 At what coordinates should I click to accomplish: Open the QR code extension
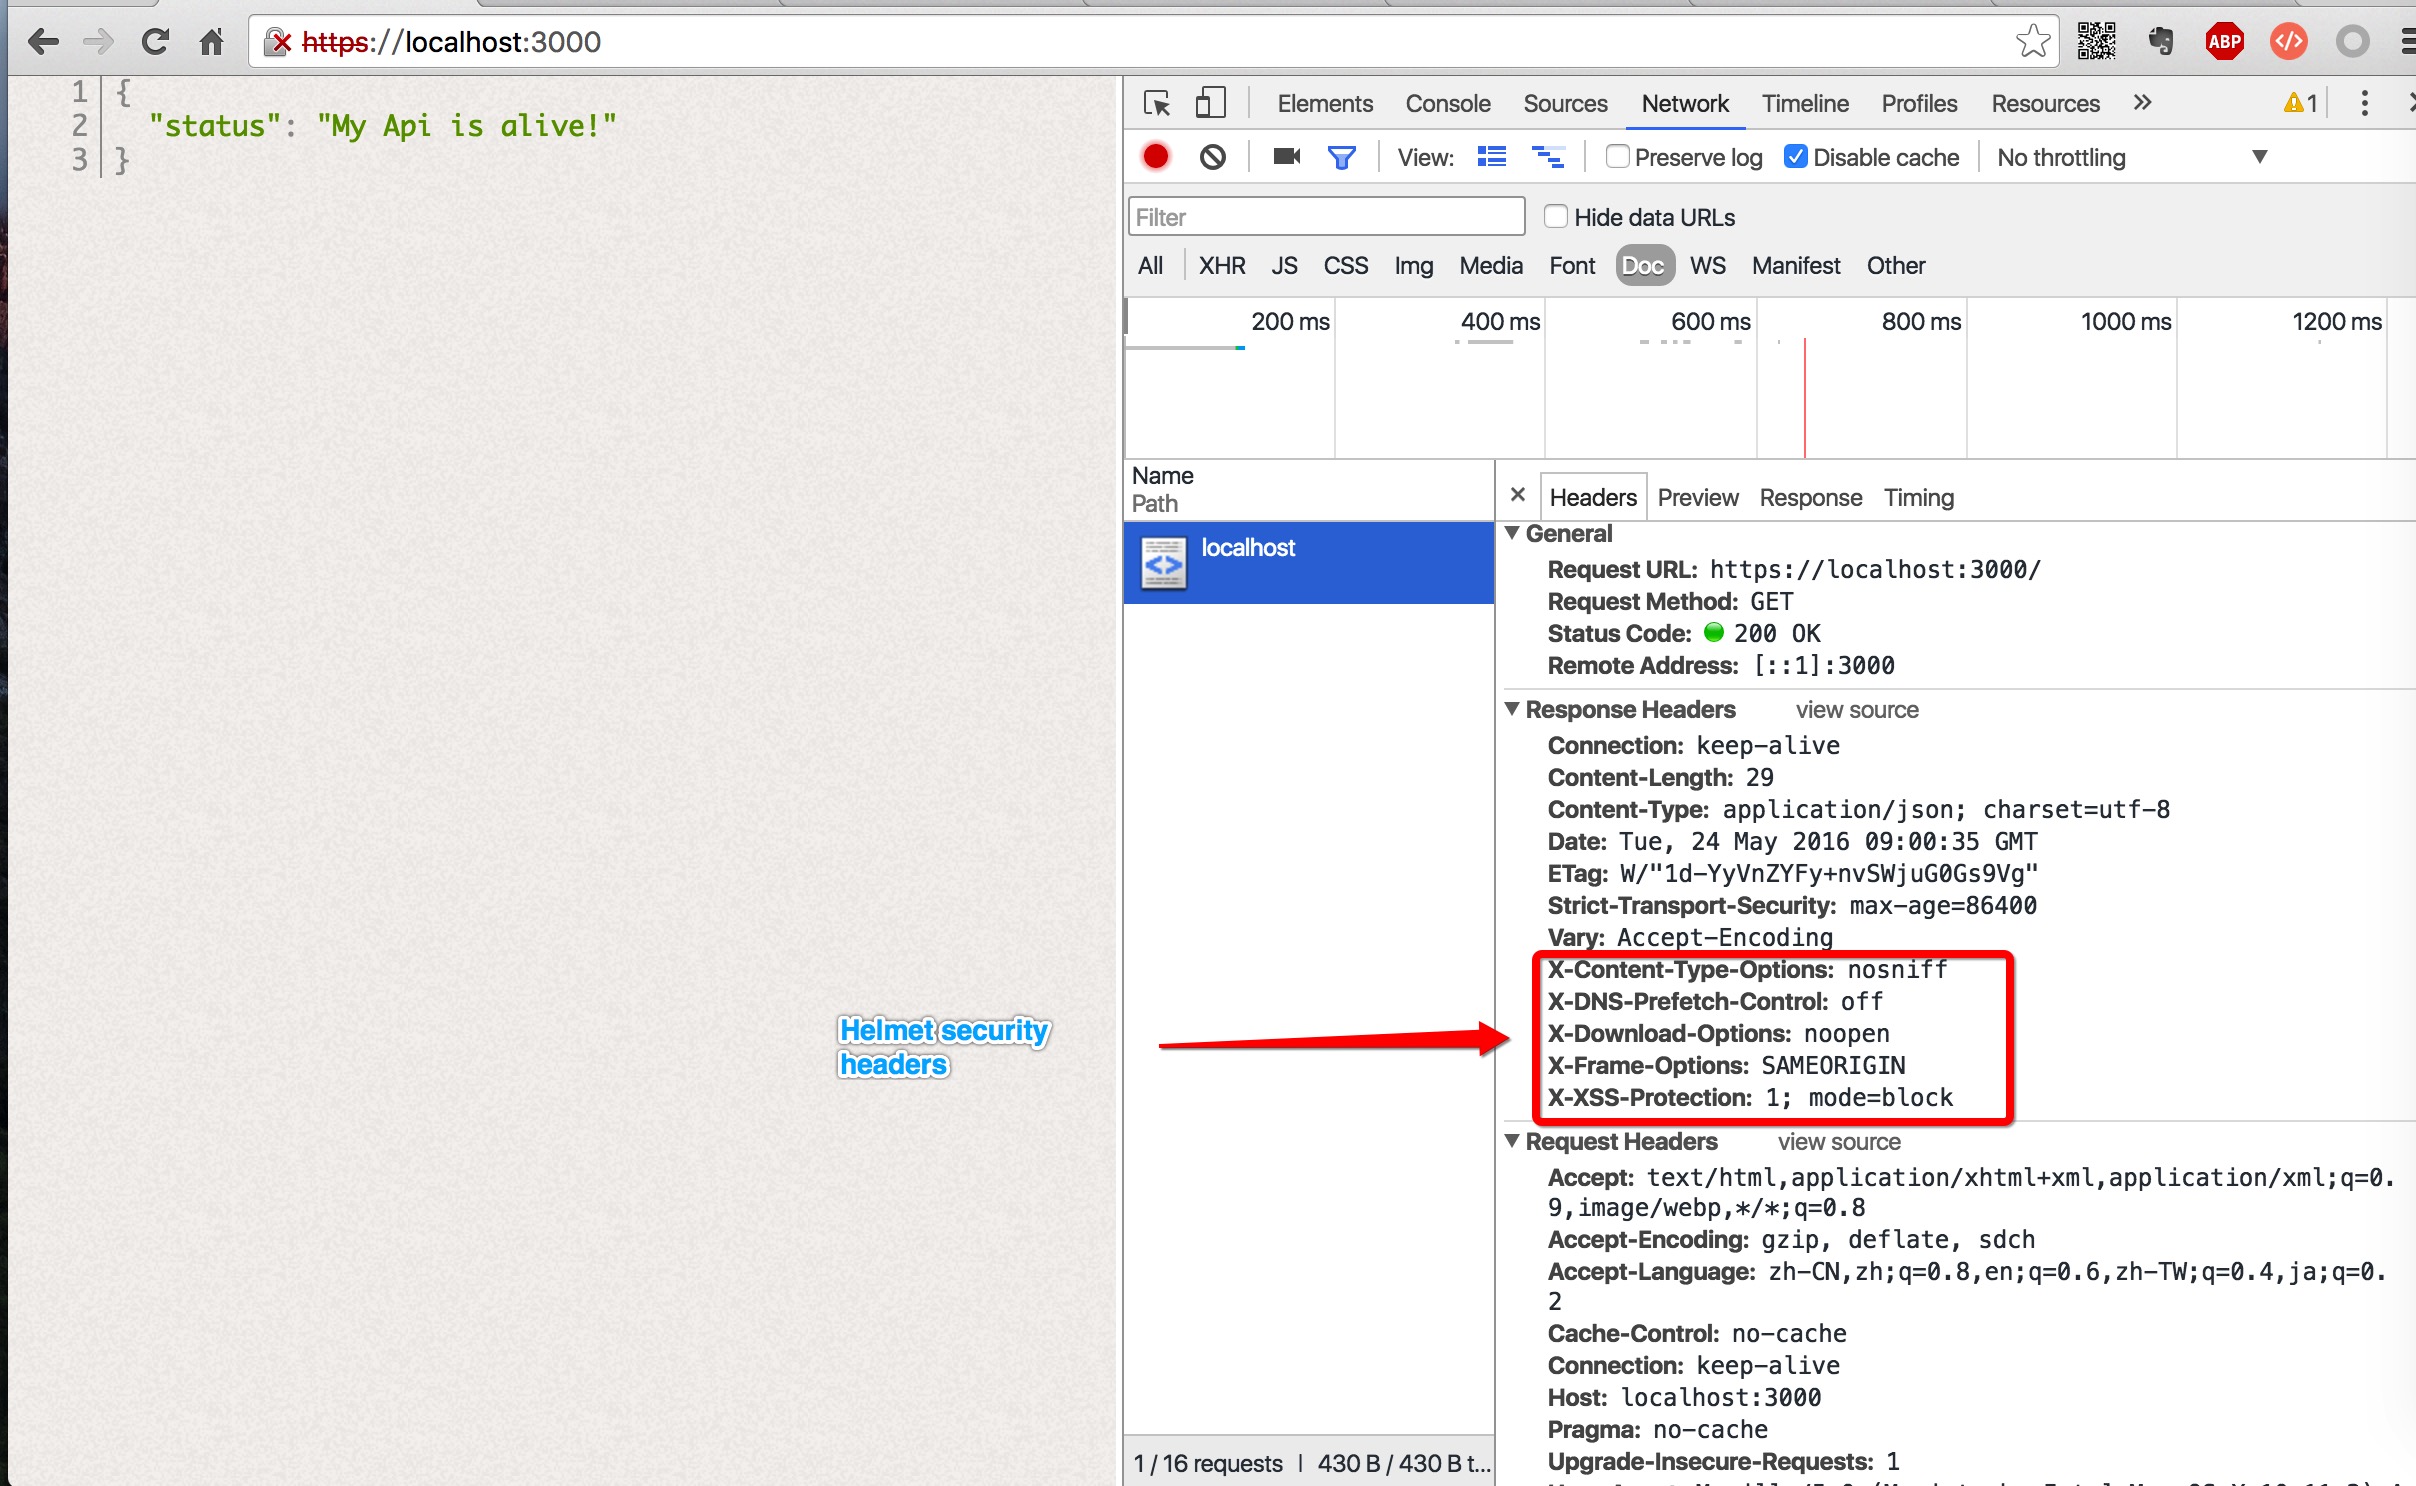2097,41
